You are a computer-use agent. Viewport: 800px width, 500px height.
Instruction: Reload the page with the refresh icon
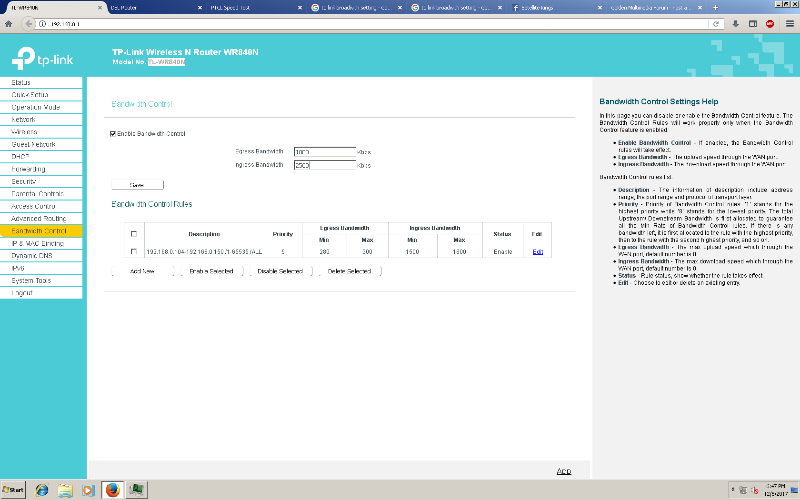716,23
